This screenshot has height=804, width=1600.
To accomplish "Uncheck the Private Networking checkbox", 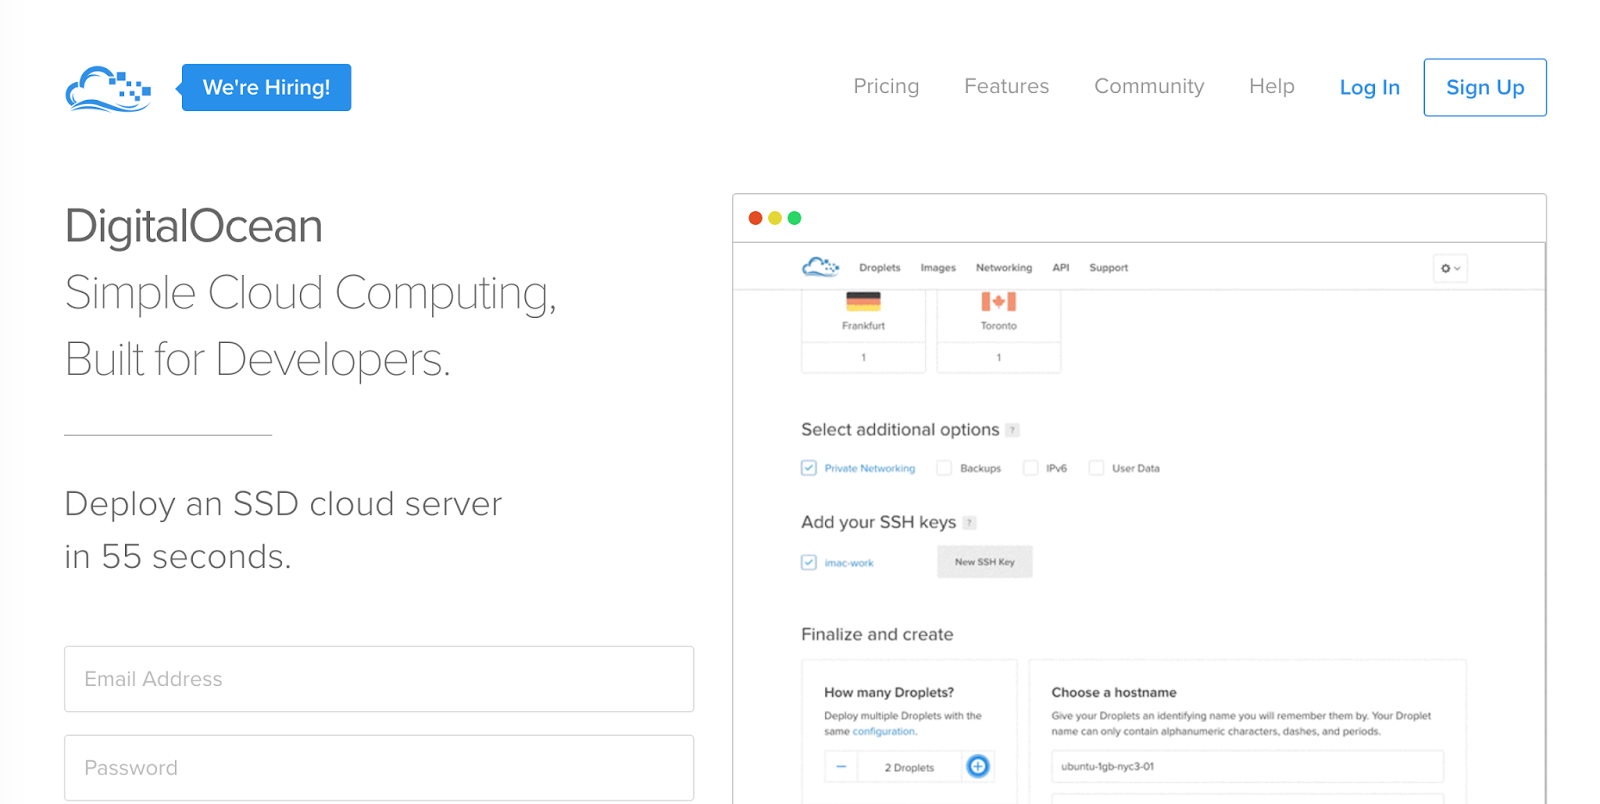I will pyautogui.click(x=809, y=468).
